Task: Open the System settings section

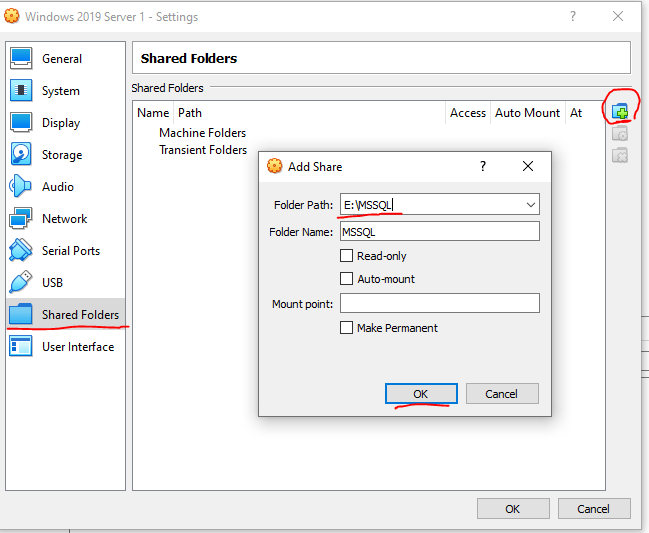Action: coord(60,91)
